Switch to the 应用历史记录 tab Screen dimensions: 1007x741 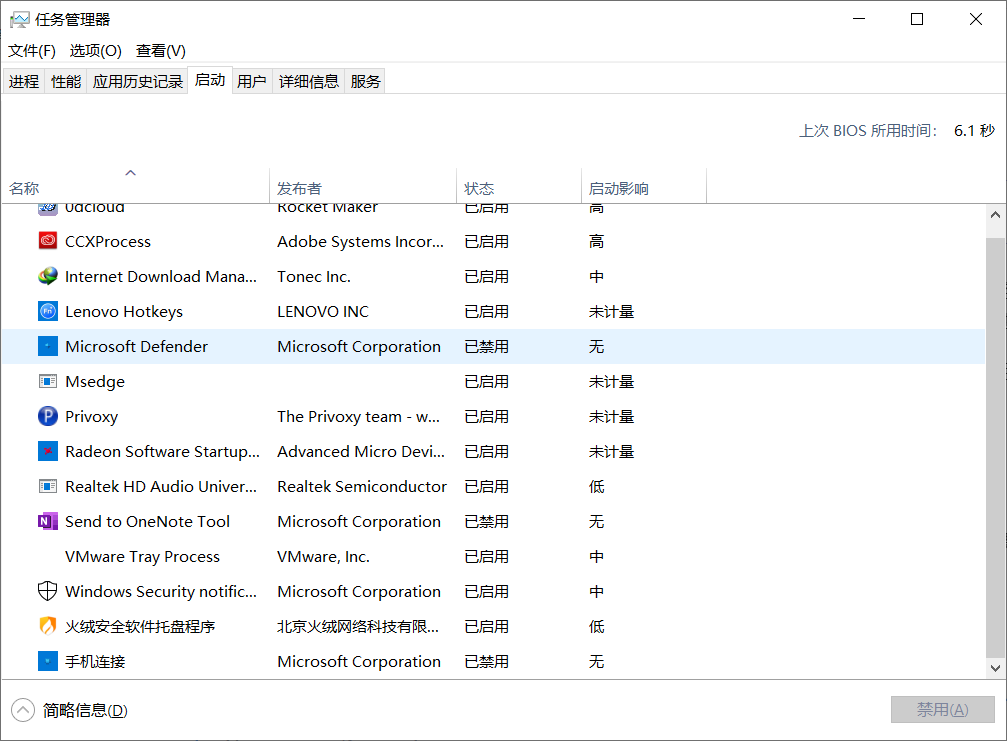[x=137, y=82]
